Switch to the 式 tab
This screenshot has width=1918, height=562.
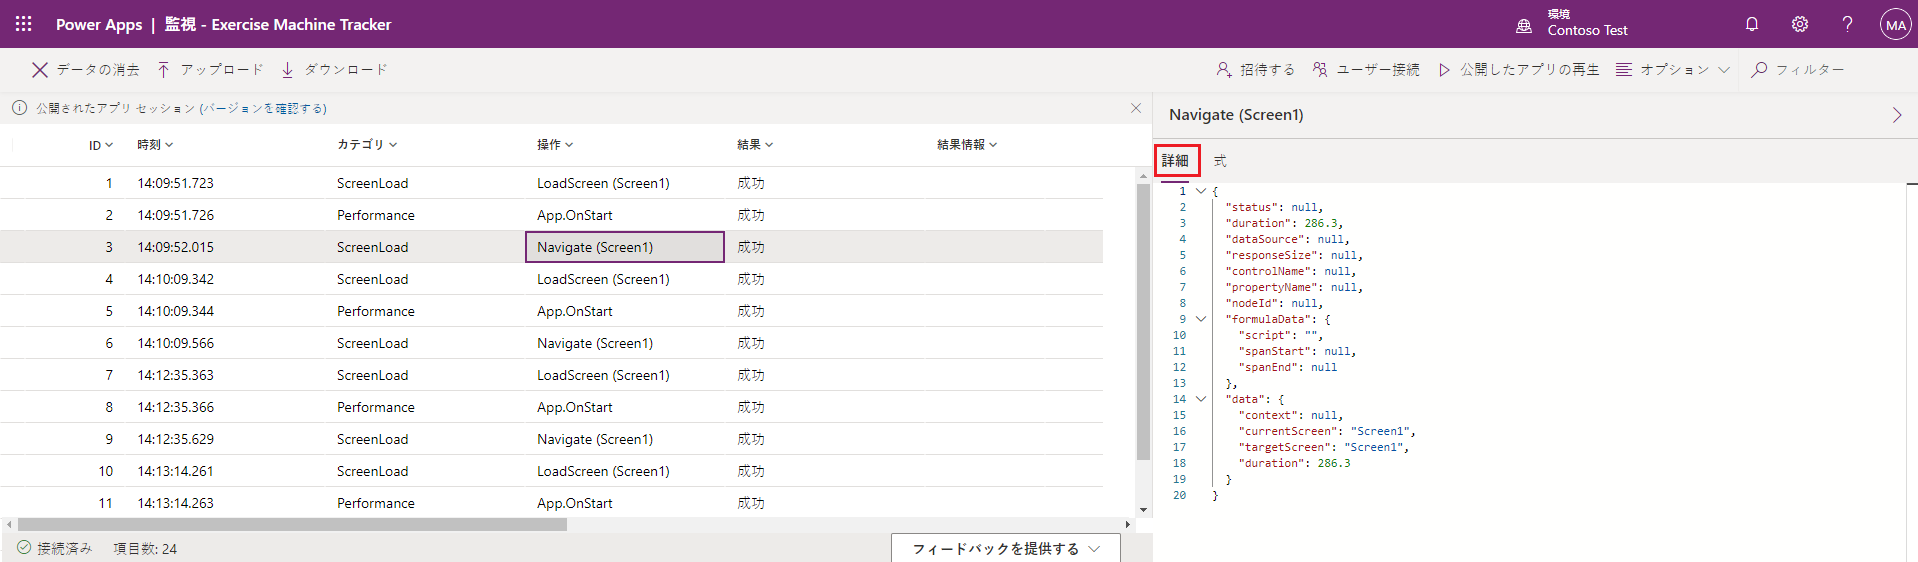pyautogui.click(x=1220, y=161)
